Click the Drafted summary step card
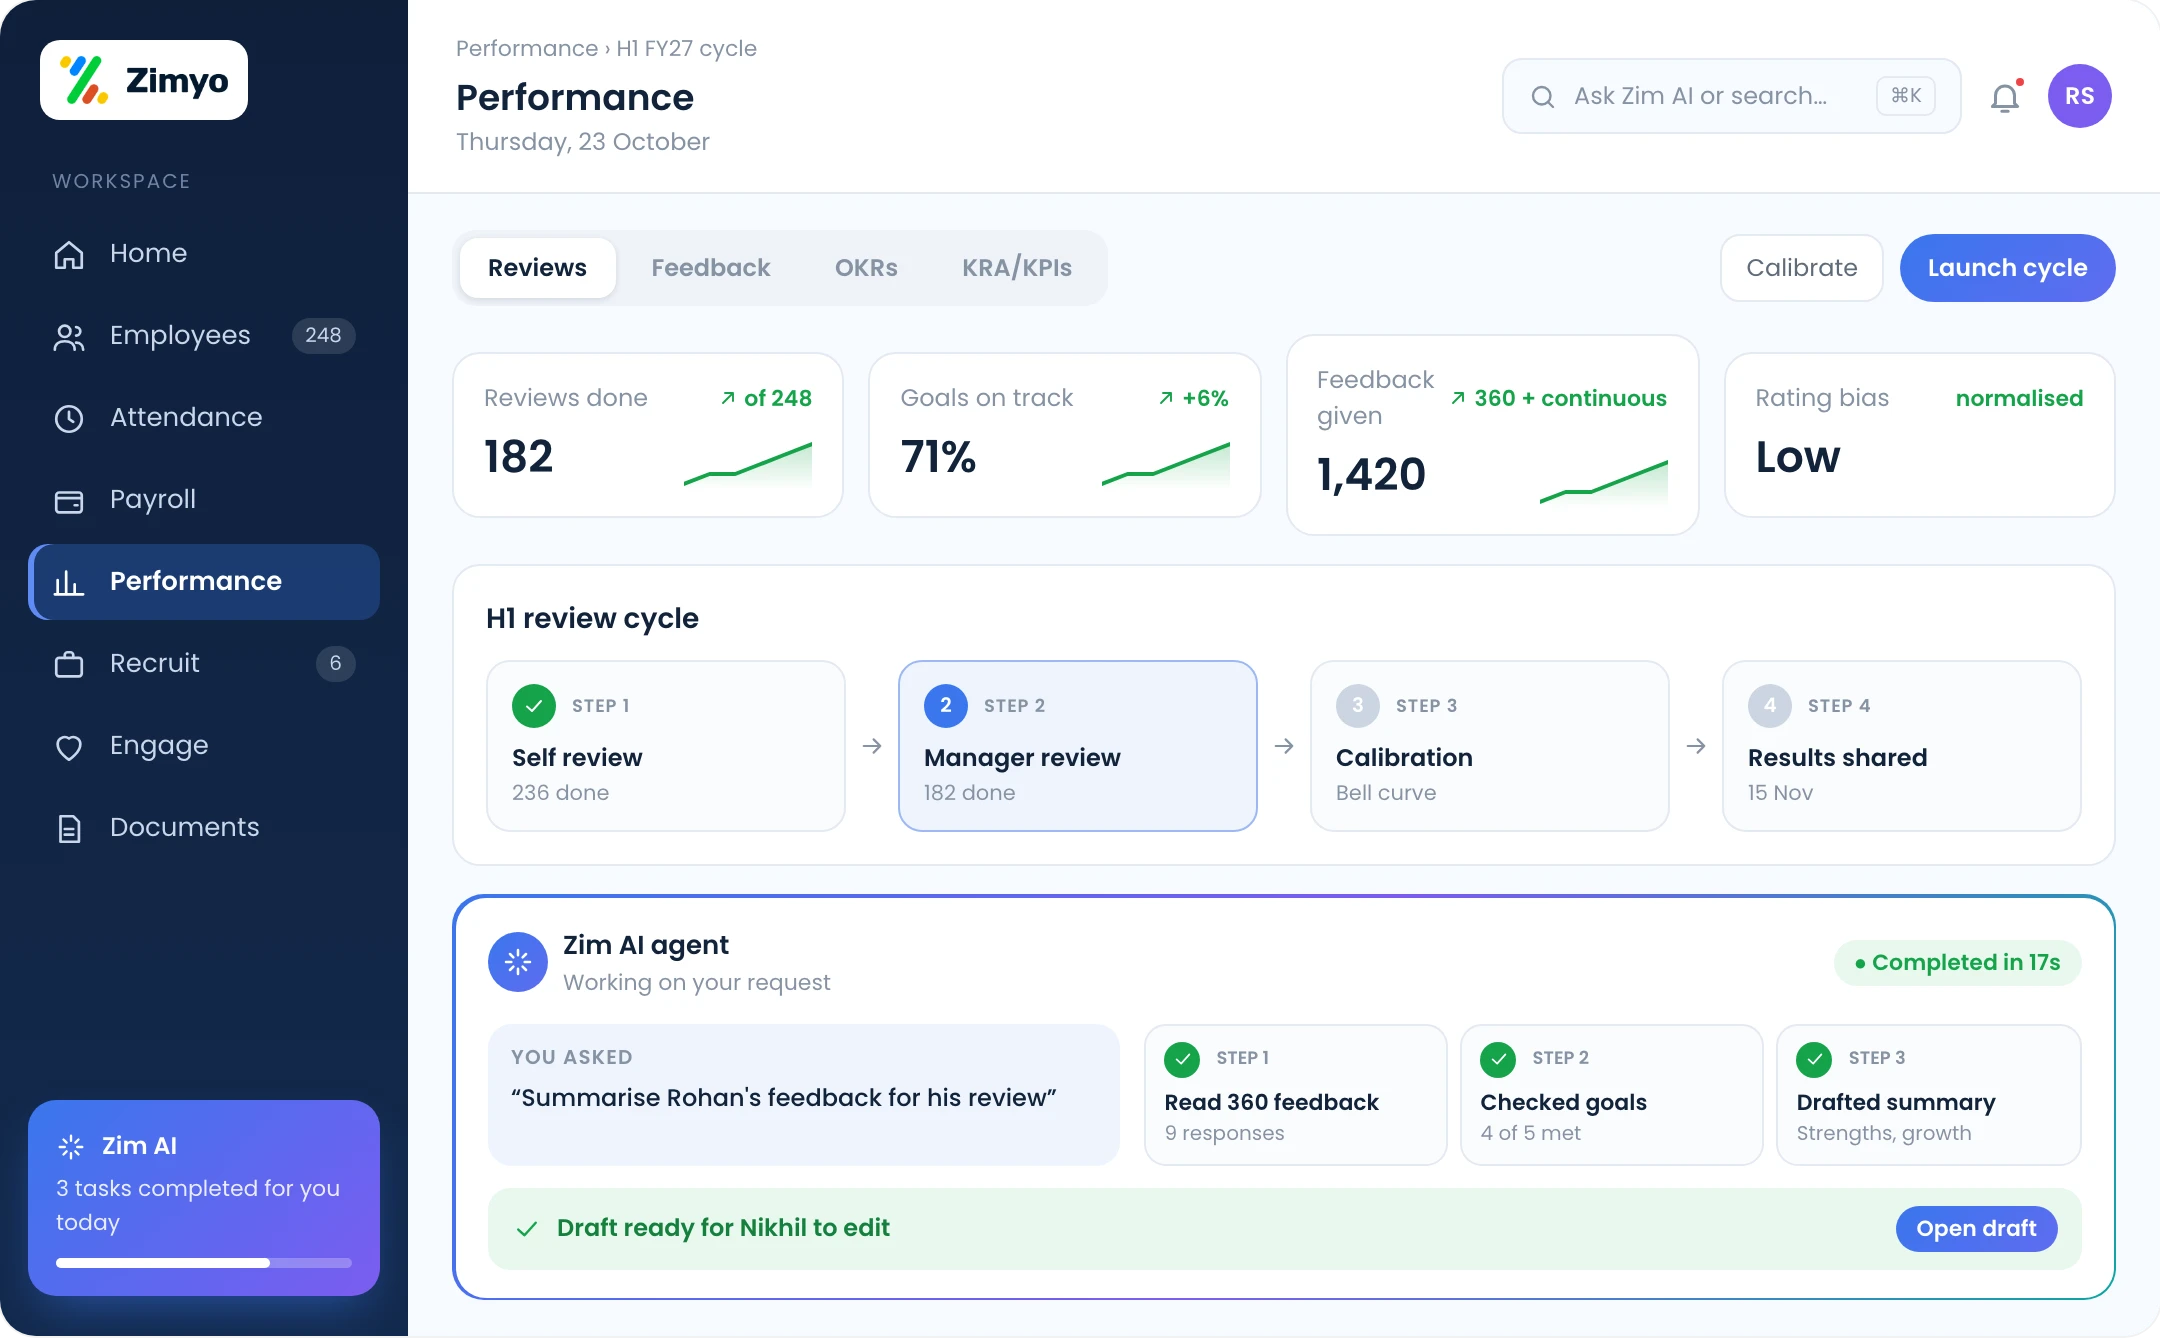 pos(1929,1095)
